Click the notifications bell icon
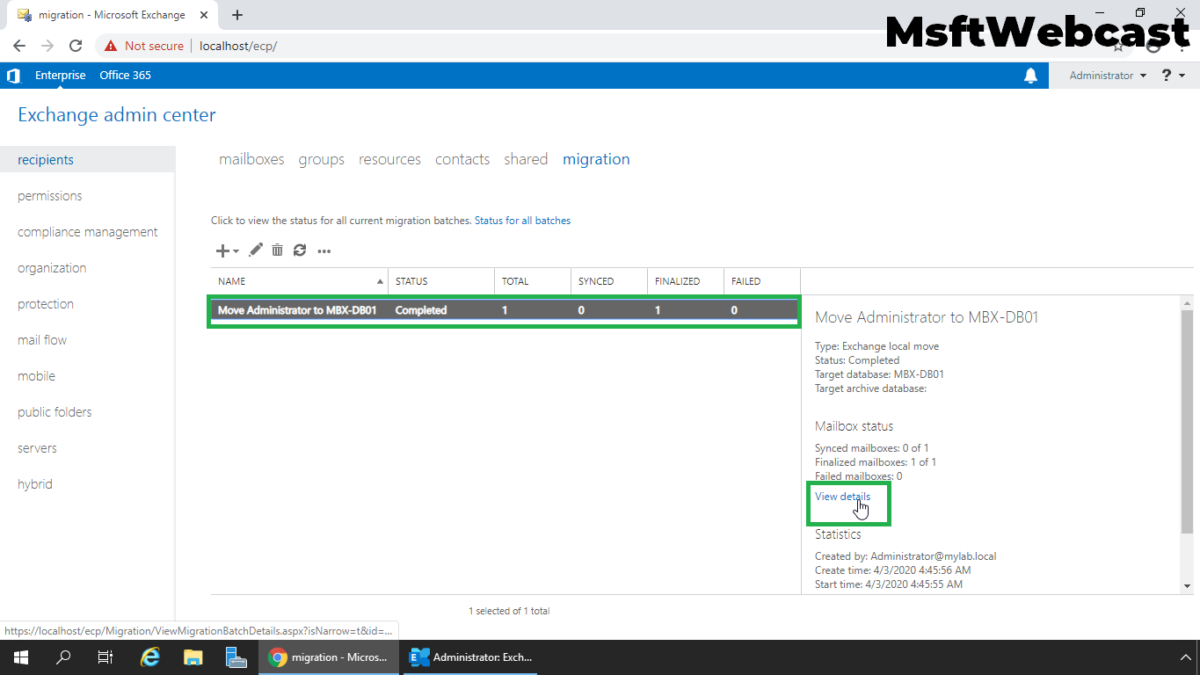The height and width of the screenshot is (675, 1200). coord(1031,76)
